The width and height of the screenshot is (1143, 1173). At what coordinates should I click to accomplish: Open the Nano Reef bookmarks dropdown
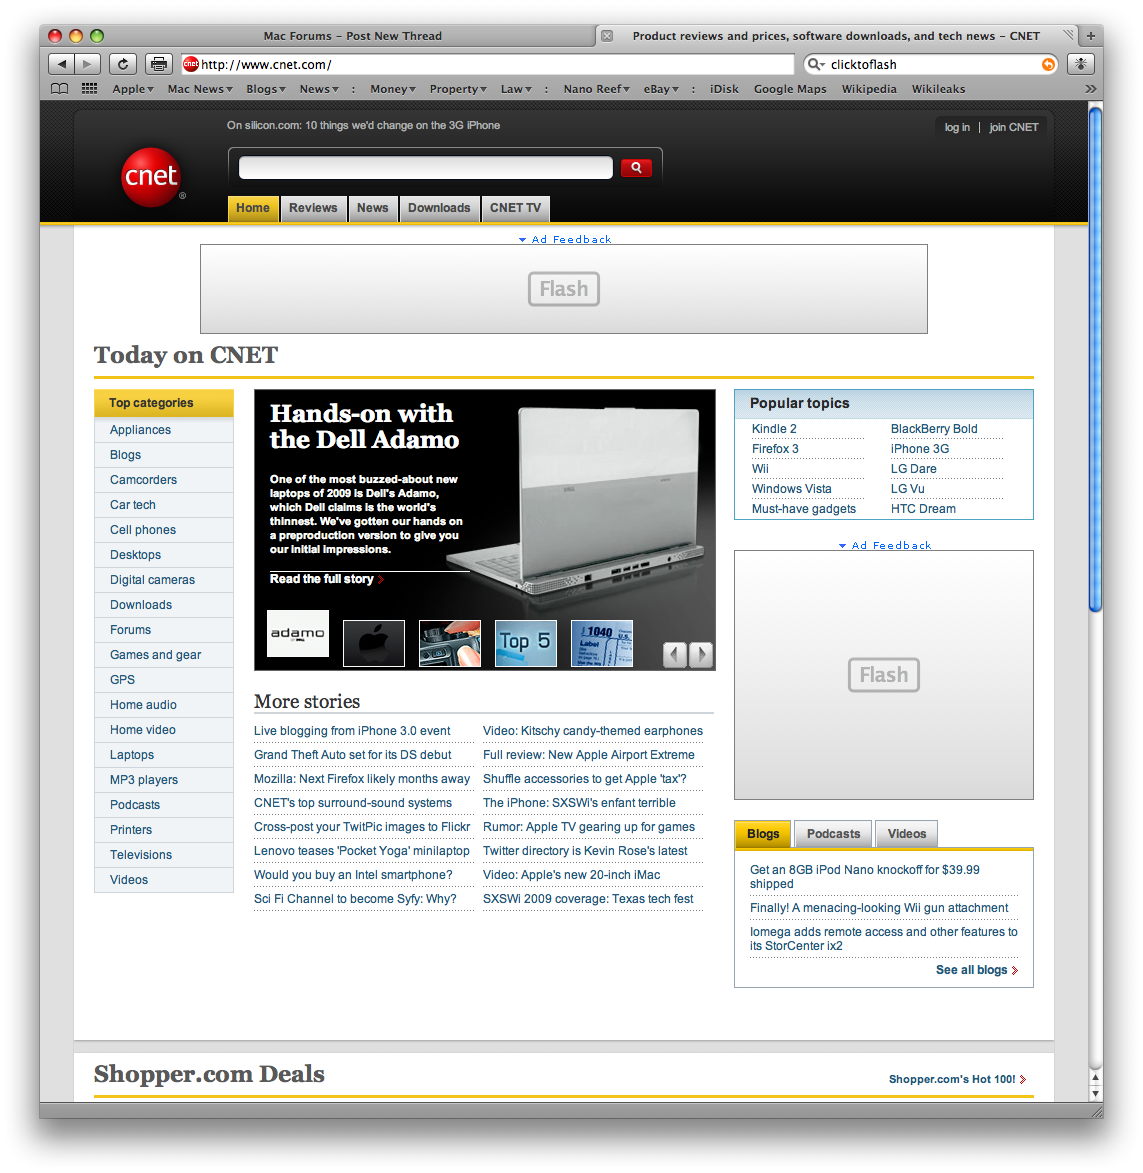[x=596, y=89]
